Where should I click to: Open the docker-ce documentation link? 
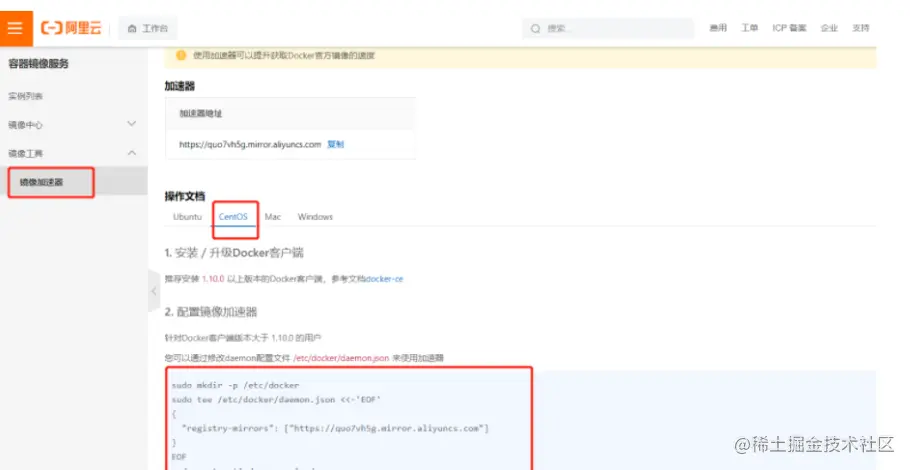(x=384, y=279)
